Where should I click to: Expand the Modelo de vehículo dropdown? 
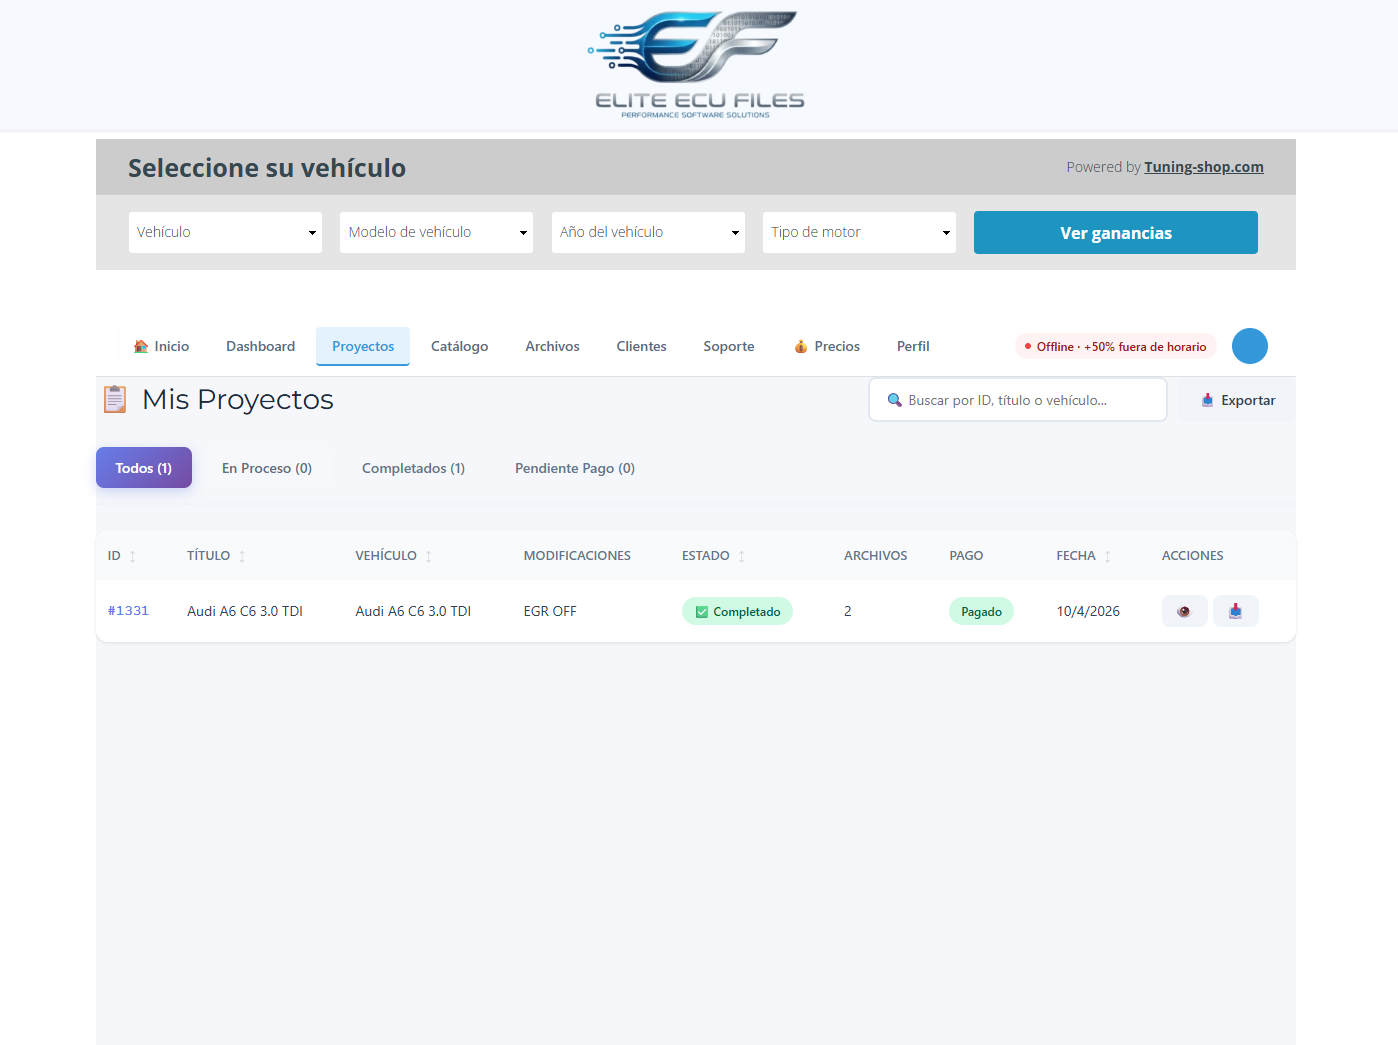[436, 232]
